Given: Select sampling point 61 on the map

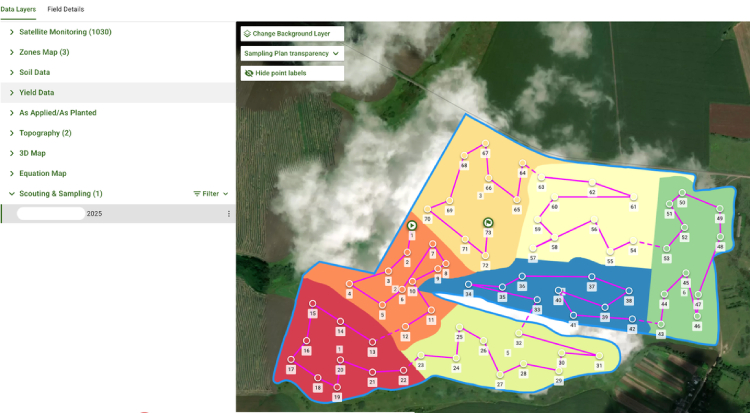Looking at the screenshot, I should point(632,198).
